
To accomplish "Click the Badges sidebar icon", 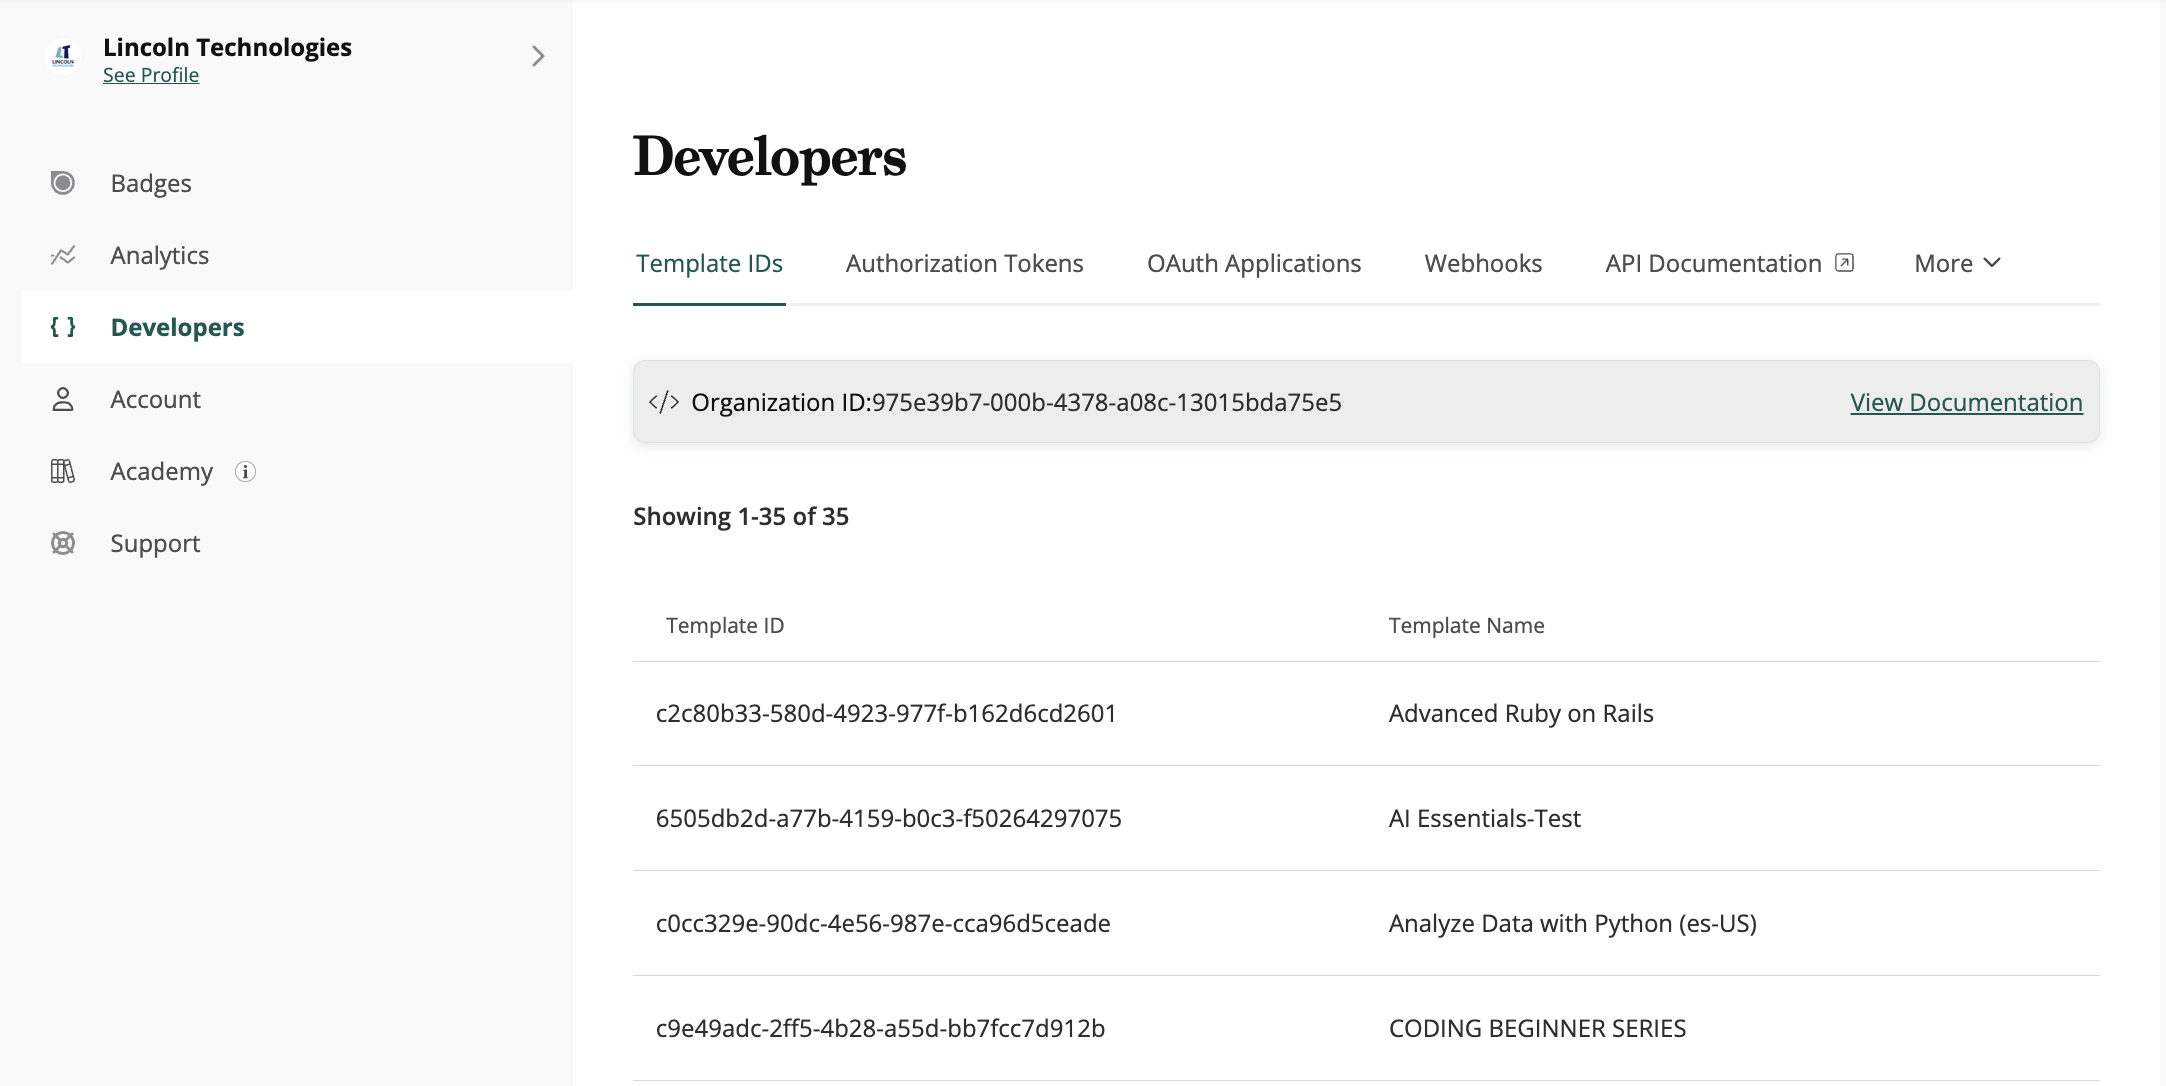I will [x=63, y=183].
